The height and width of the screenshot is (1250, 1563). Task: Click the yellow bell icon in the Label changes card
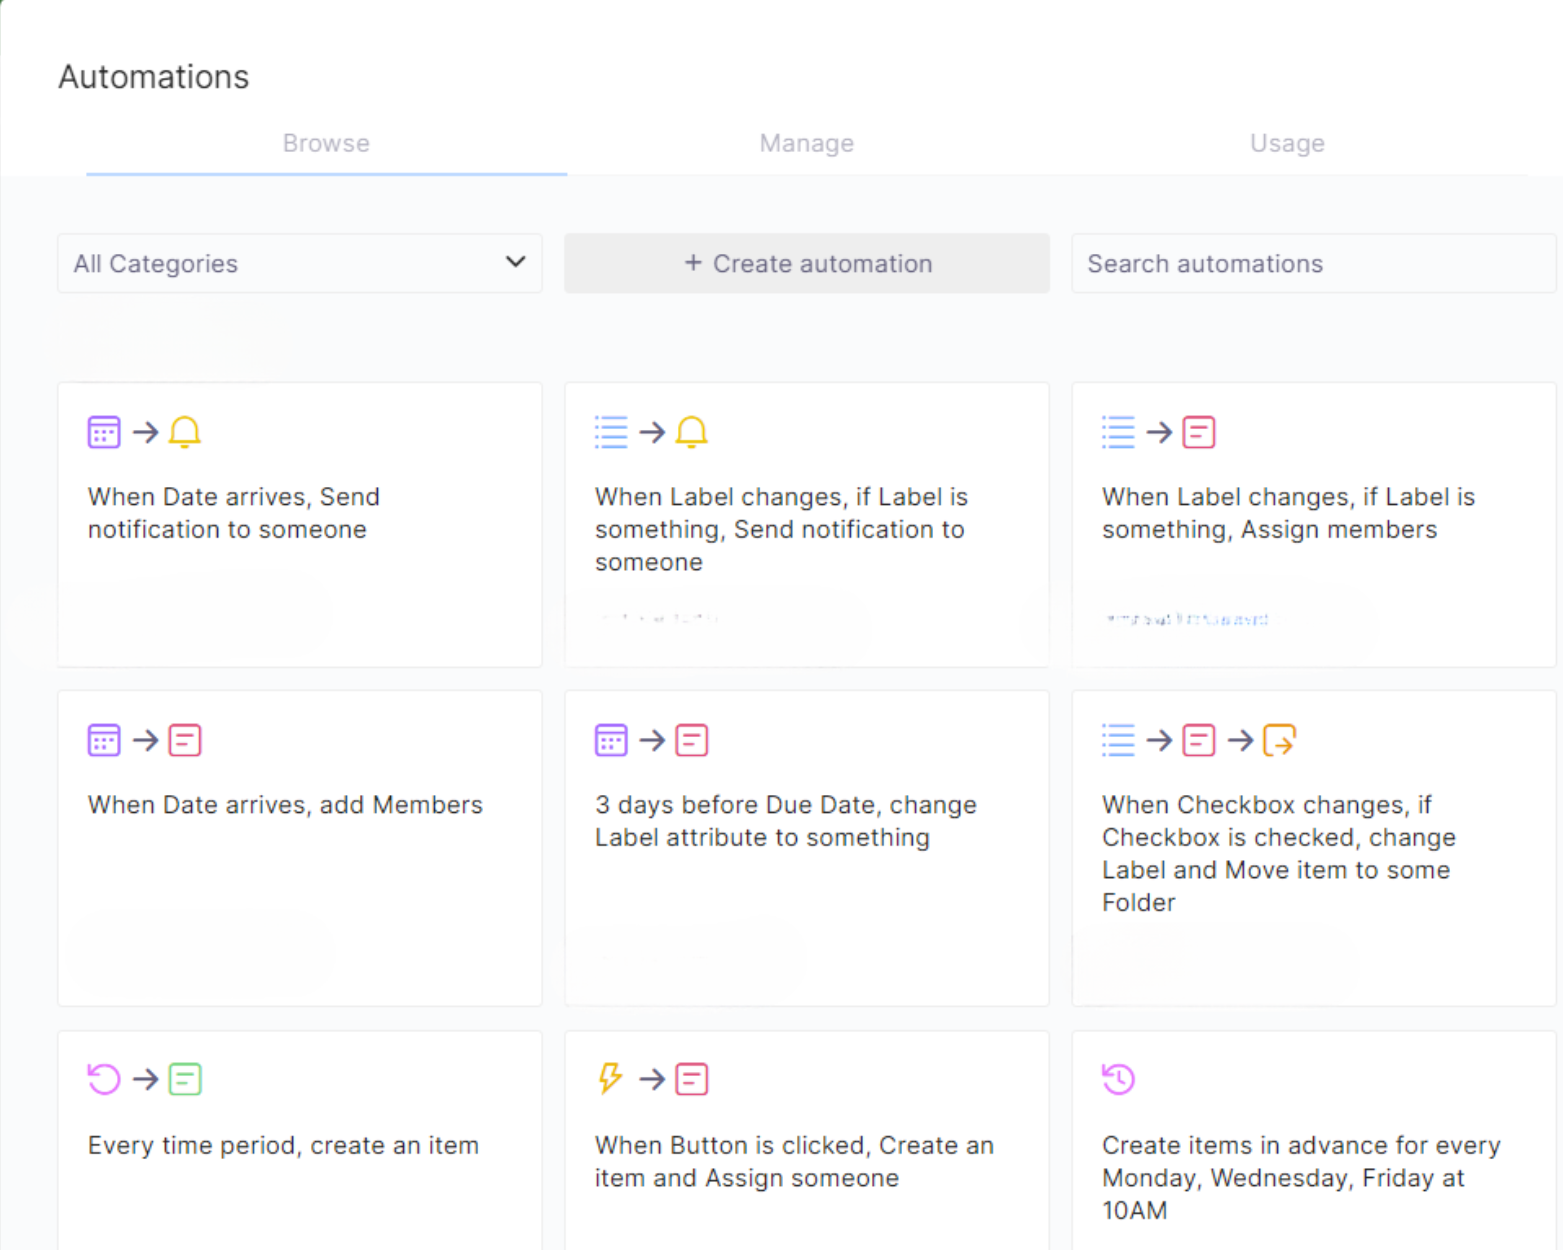click(x=691, y=432)
